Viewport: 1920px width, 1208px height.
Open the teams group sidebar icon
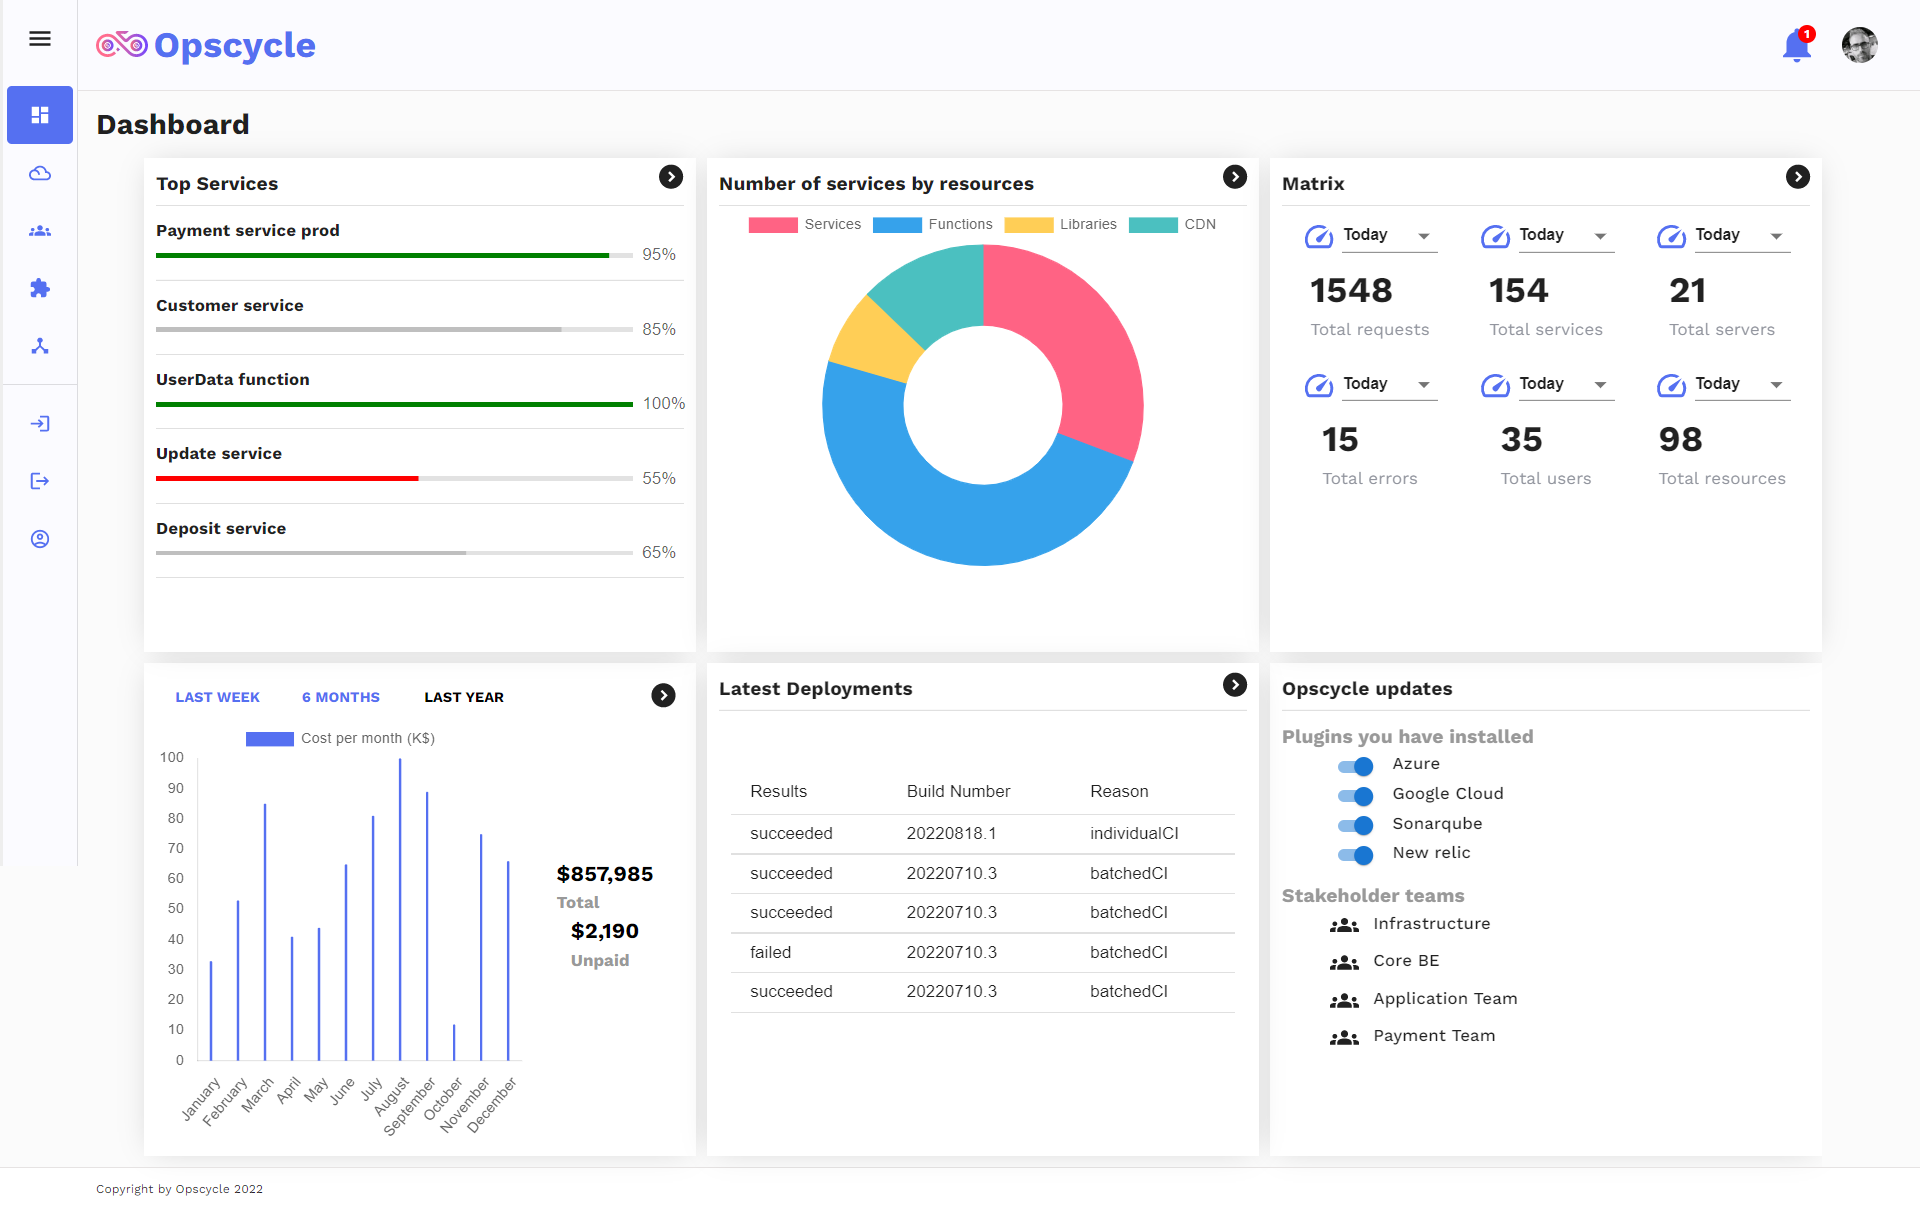pos(40,231)
